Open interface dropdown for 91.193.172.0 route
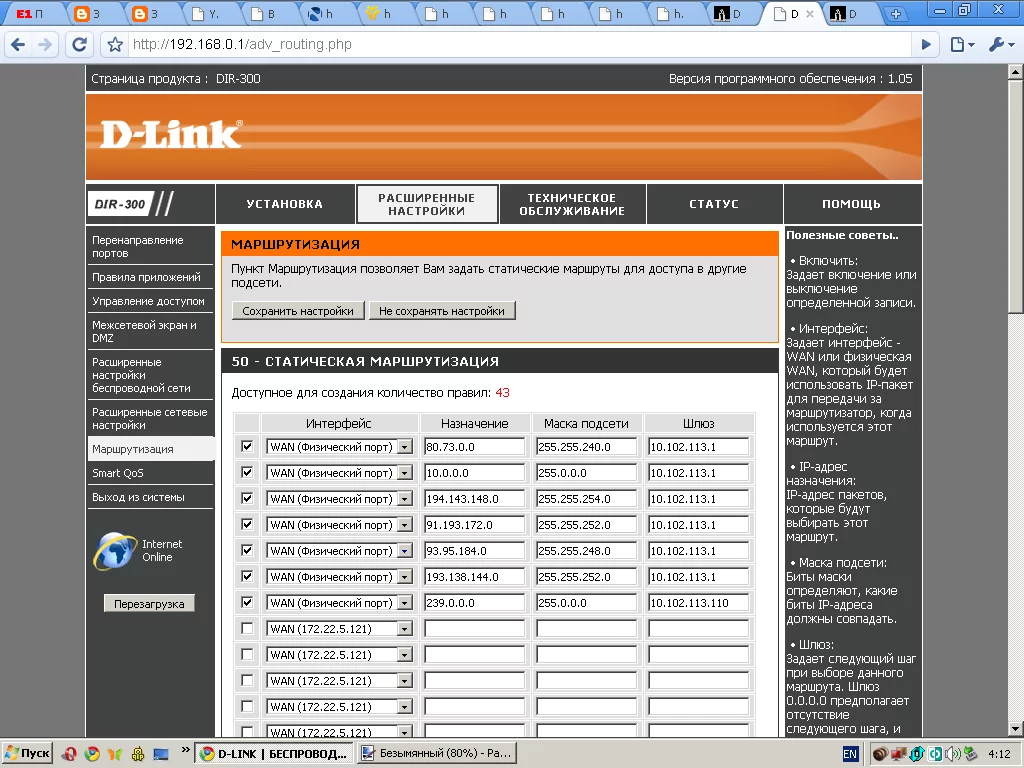 coord(340,525)
